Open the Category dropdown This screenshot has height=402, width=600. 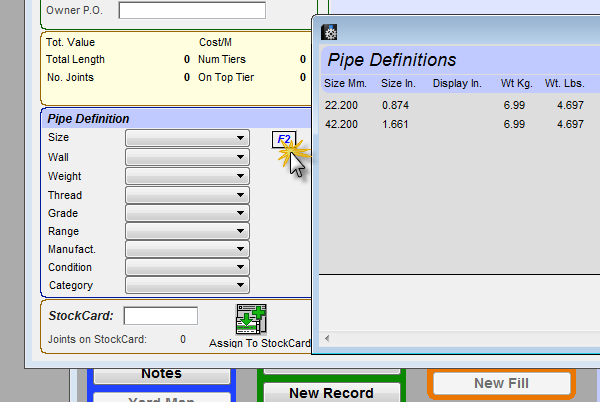tap(186, 285)
